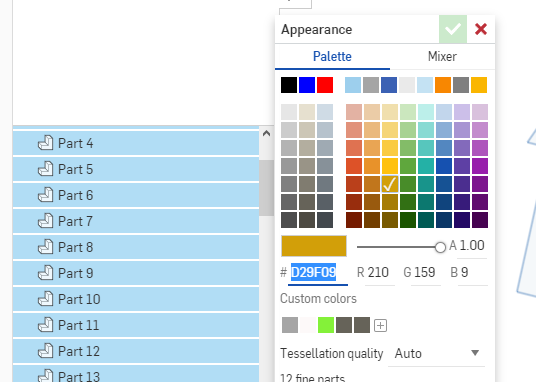536x382 pixels.
Task: Click the parts list scrollbar thumb
Action: tap(266, 187)
